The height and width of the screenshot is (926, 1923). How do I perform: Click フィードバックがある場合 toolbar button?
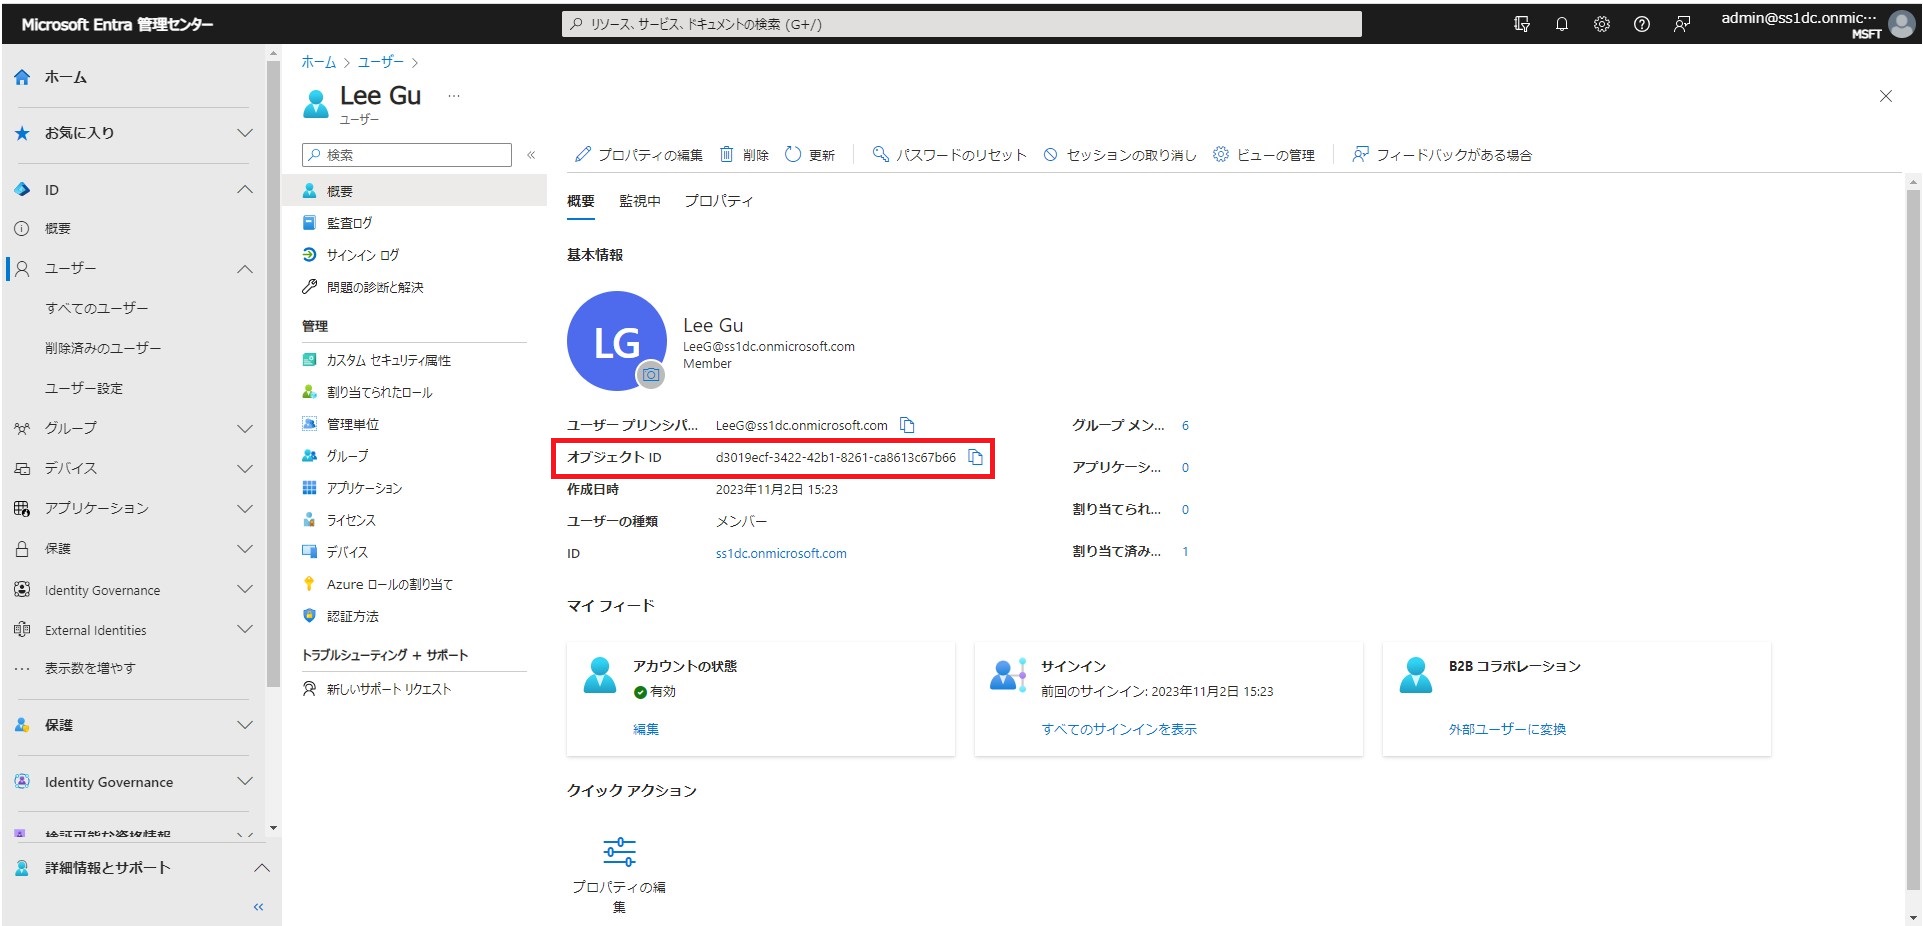(x=1442, y=155)
